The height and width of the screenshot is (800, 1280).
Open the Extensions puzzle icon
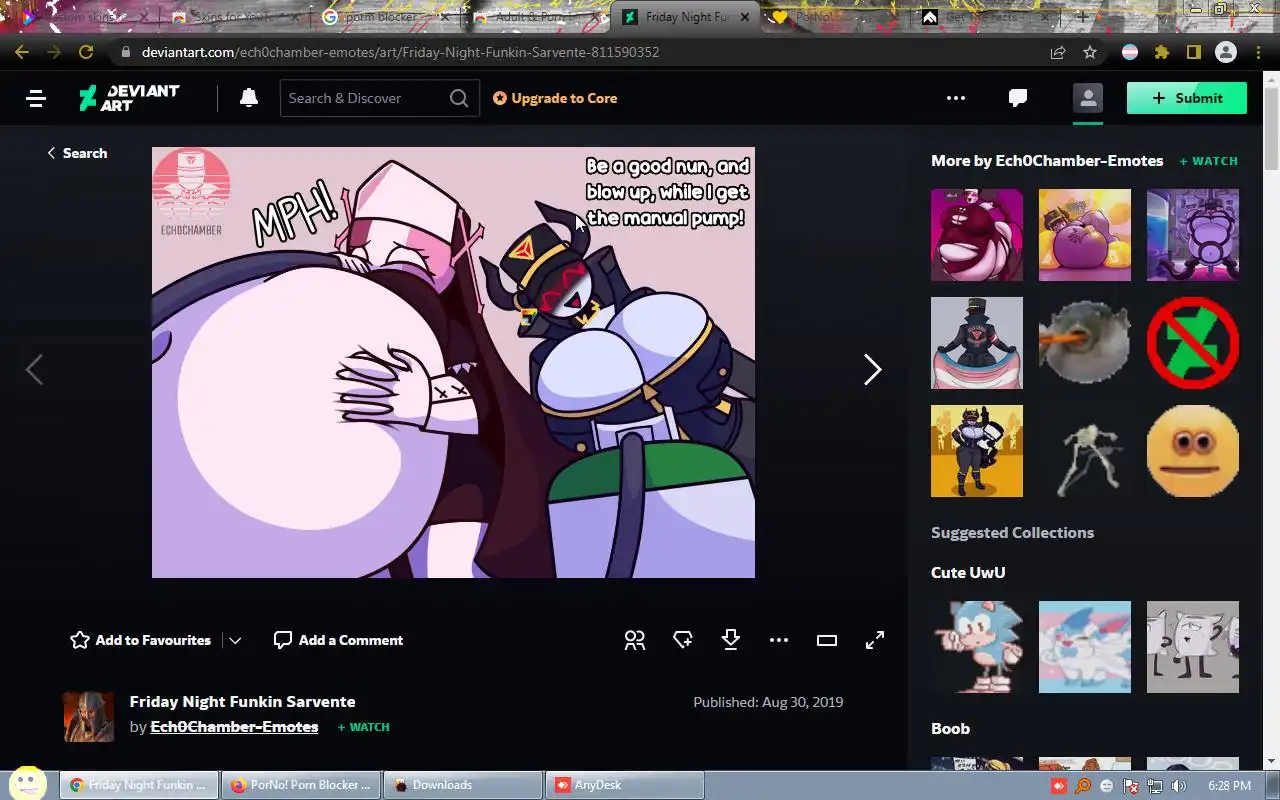(1161, 52)
